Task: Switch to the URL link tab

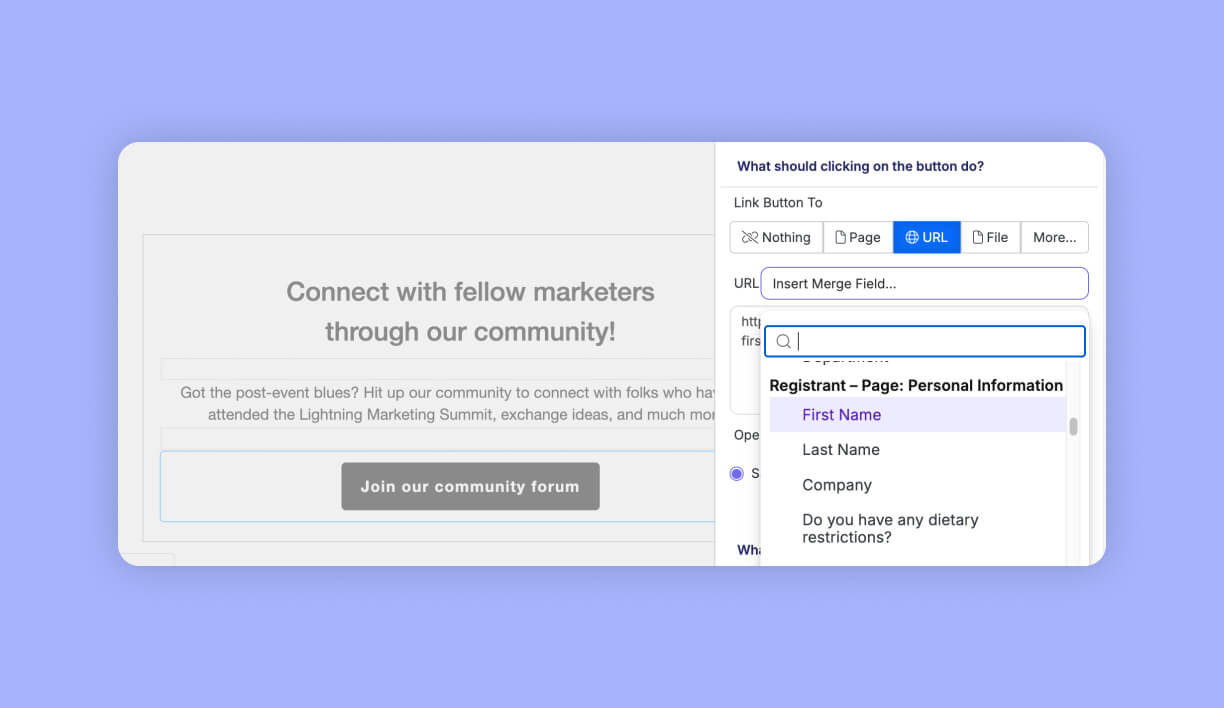Action: pyautogui.click(x=926, y=237)
